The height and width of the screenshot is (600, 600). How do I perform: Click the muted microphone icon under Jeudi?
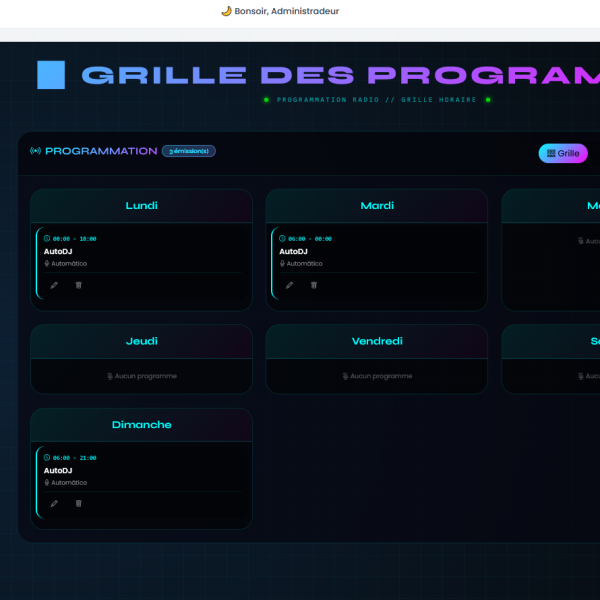click(110, 376)
